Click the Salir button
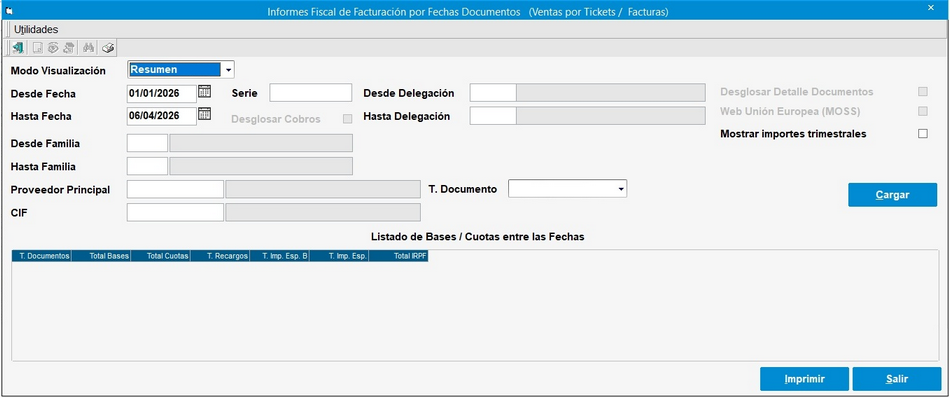Screen dimensions: 950x398 [x=897, y=379]
